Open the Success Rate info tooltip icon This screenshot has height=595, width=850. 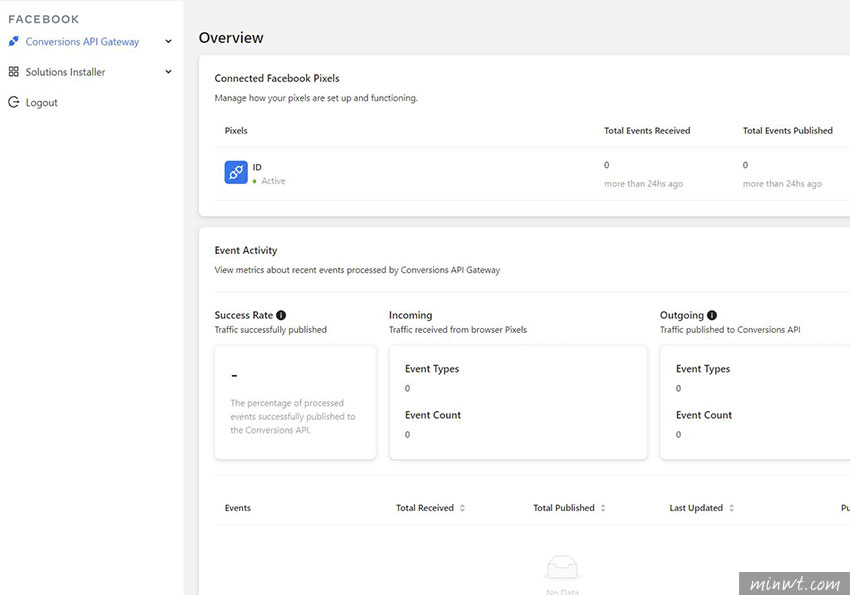(281, 315)
